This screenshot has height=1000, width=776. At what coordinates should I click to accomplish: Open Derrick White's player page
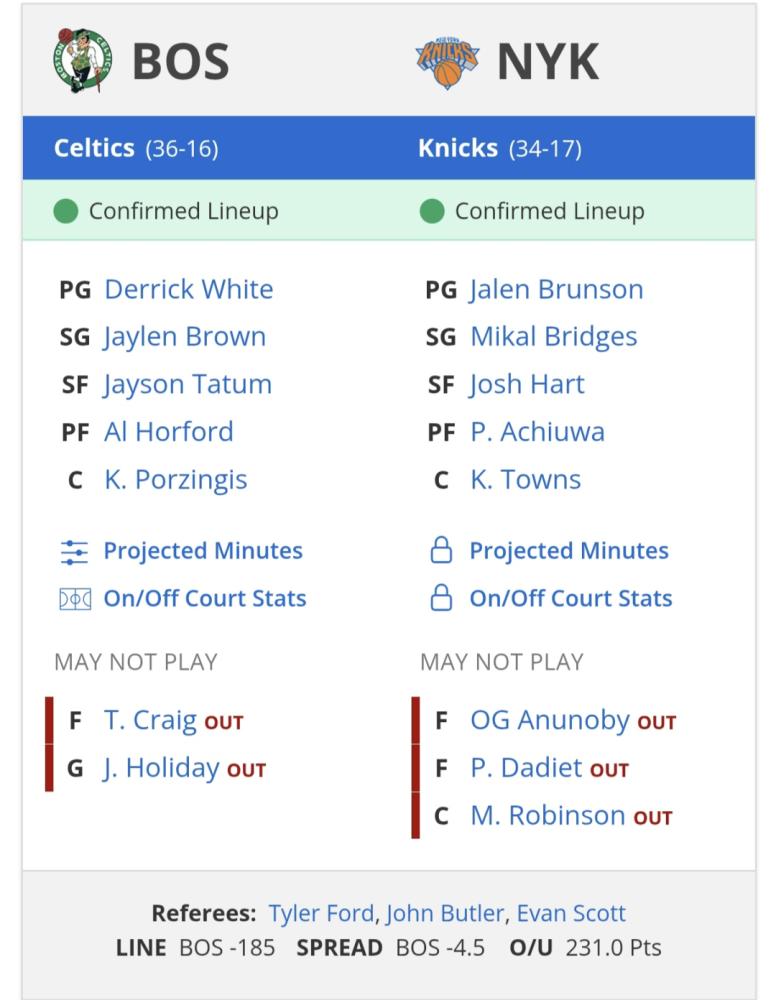(x=189, y=290)
